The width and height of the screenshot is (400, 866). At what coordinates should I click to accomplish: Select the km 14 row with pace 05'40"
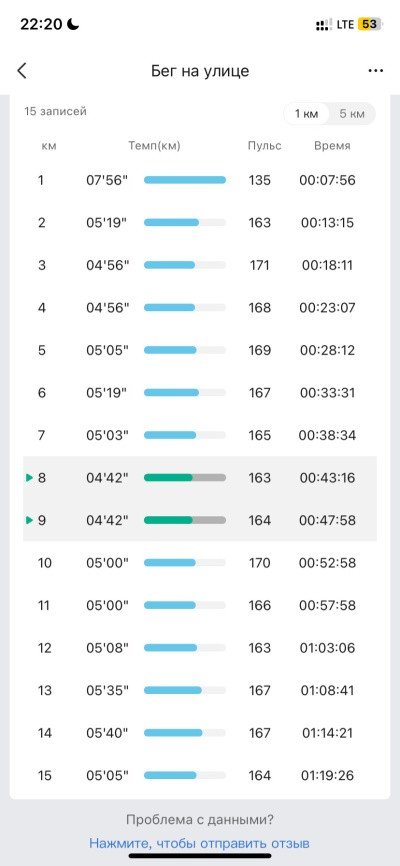click(x=200, y=733)
